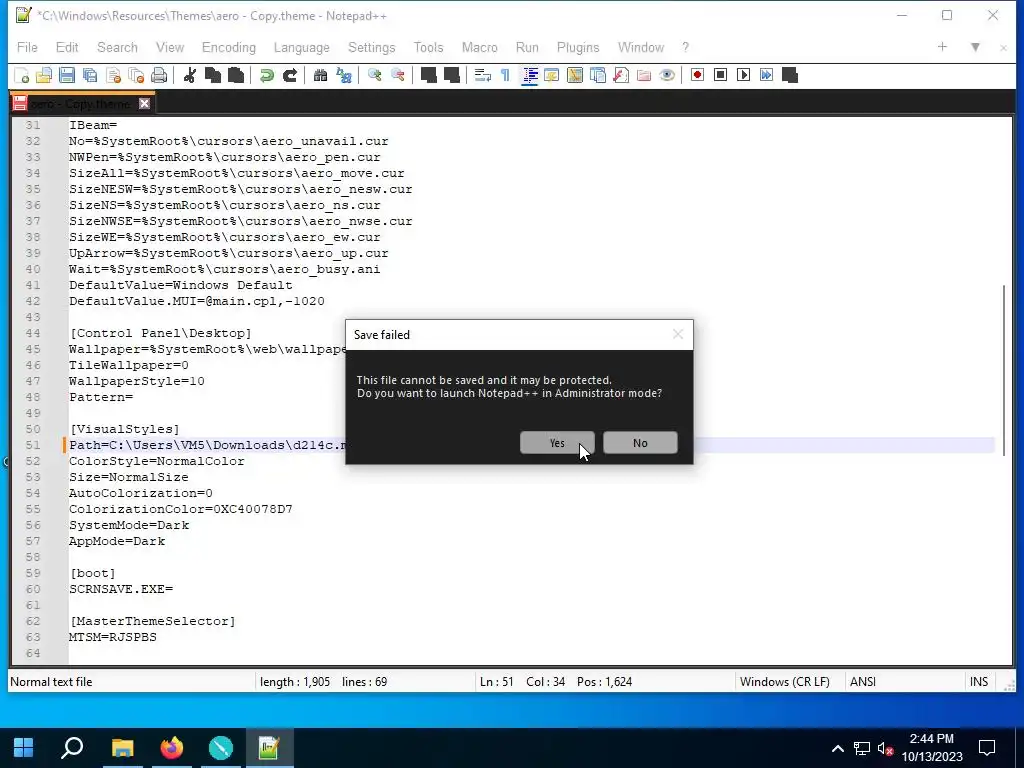Viewport: 1024px width, 768px height.
Task: Open the Encoding menu
Action: [x=229, y=48]
